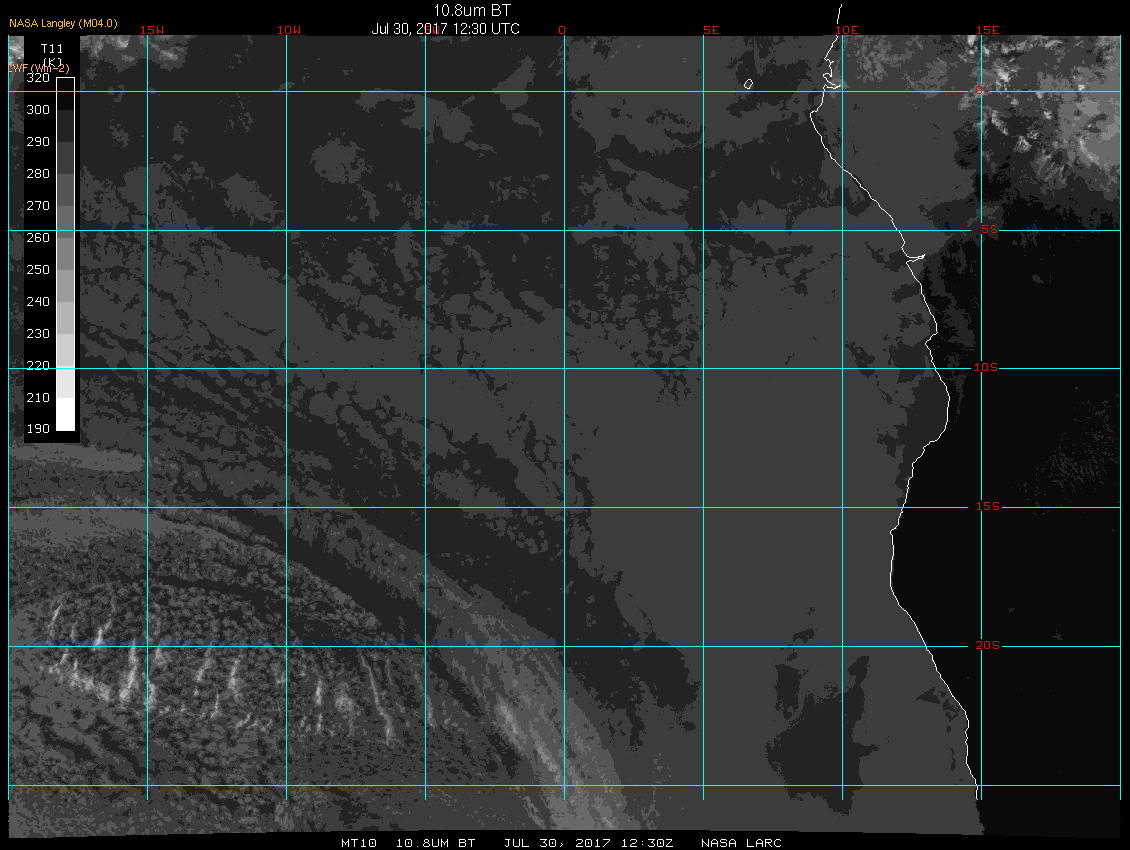Image resolution: width=1130 pixels, height=850 pixels.
Task: Click the white bottom segment of the color bar
Action: pyautogui.click(x=66, y=415)
